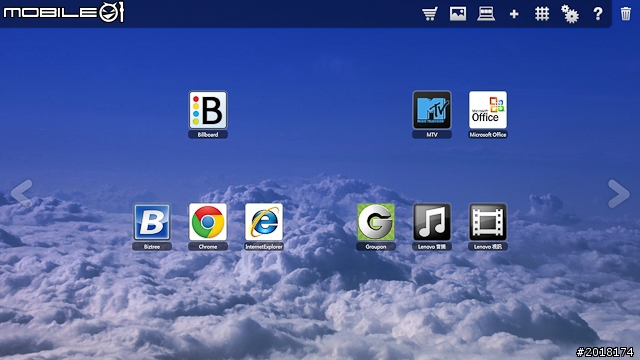Open the shopping cart store icon
Viewport: 640px width, 360px height.
coord(430,14)
